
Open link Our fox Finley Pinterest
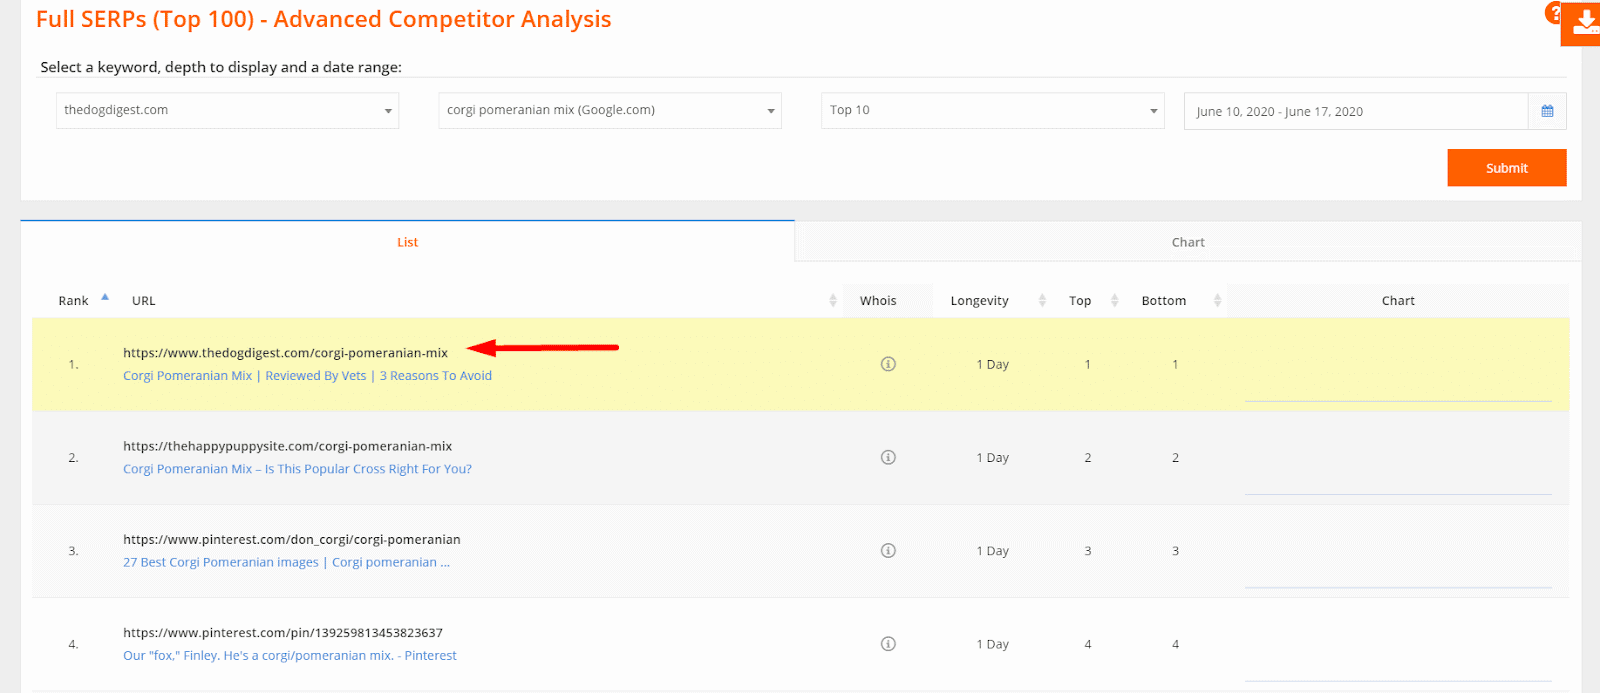click(x=290, y=656)
